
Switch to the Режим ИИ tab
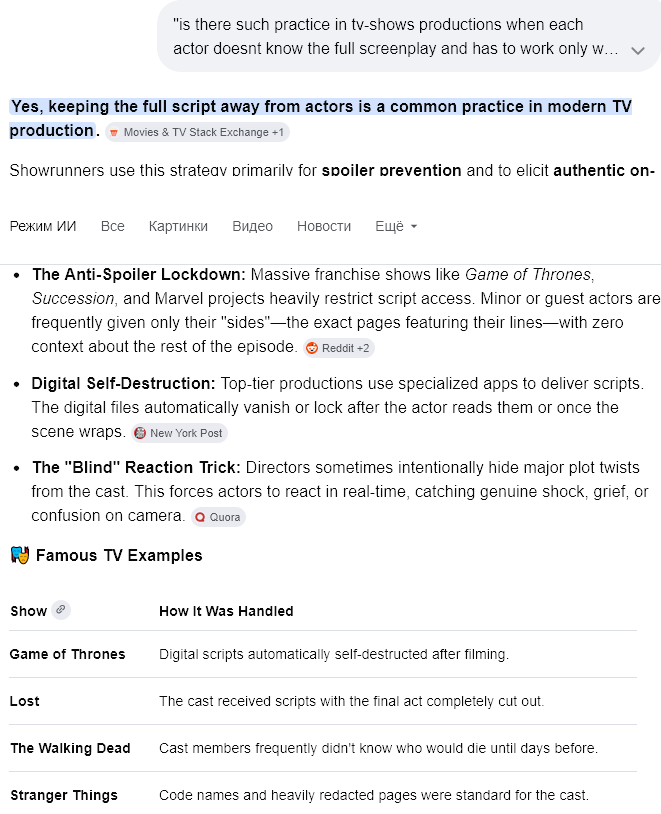click(43, 226)
